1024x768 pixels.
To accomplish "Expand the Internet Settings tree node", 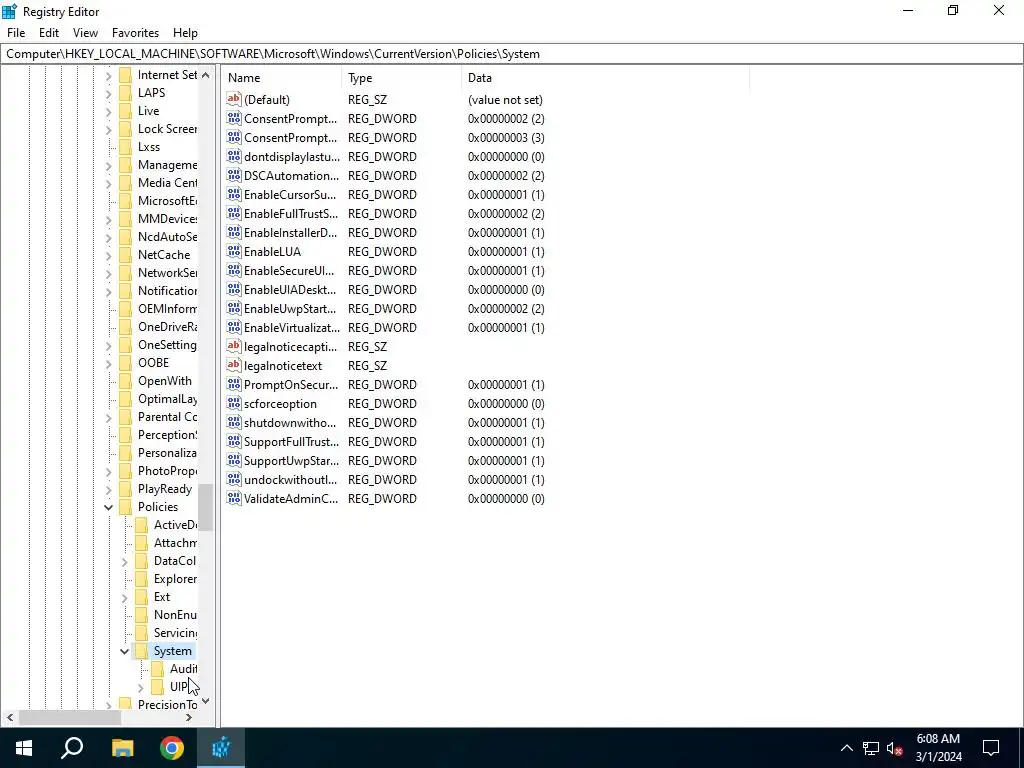I will [108, 75].
